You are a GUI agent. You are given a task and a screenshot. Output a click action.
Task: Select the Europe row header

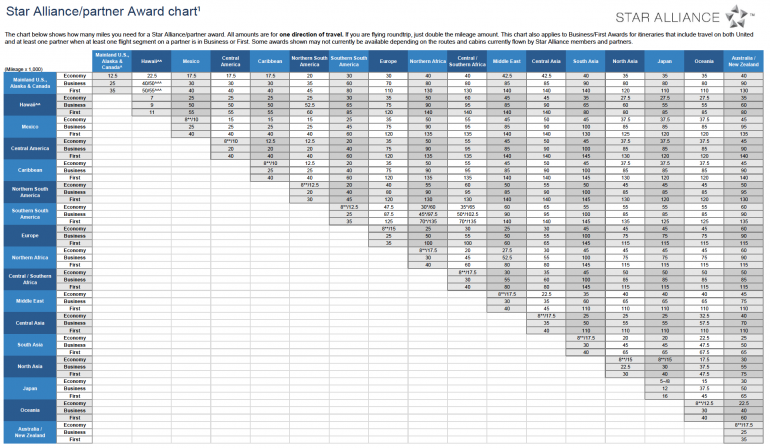pyautogui.click(x=29, y=235)
